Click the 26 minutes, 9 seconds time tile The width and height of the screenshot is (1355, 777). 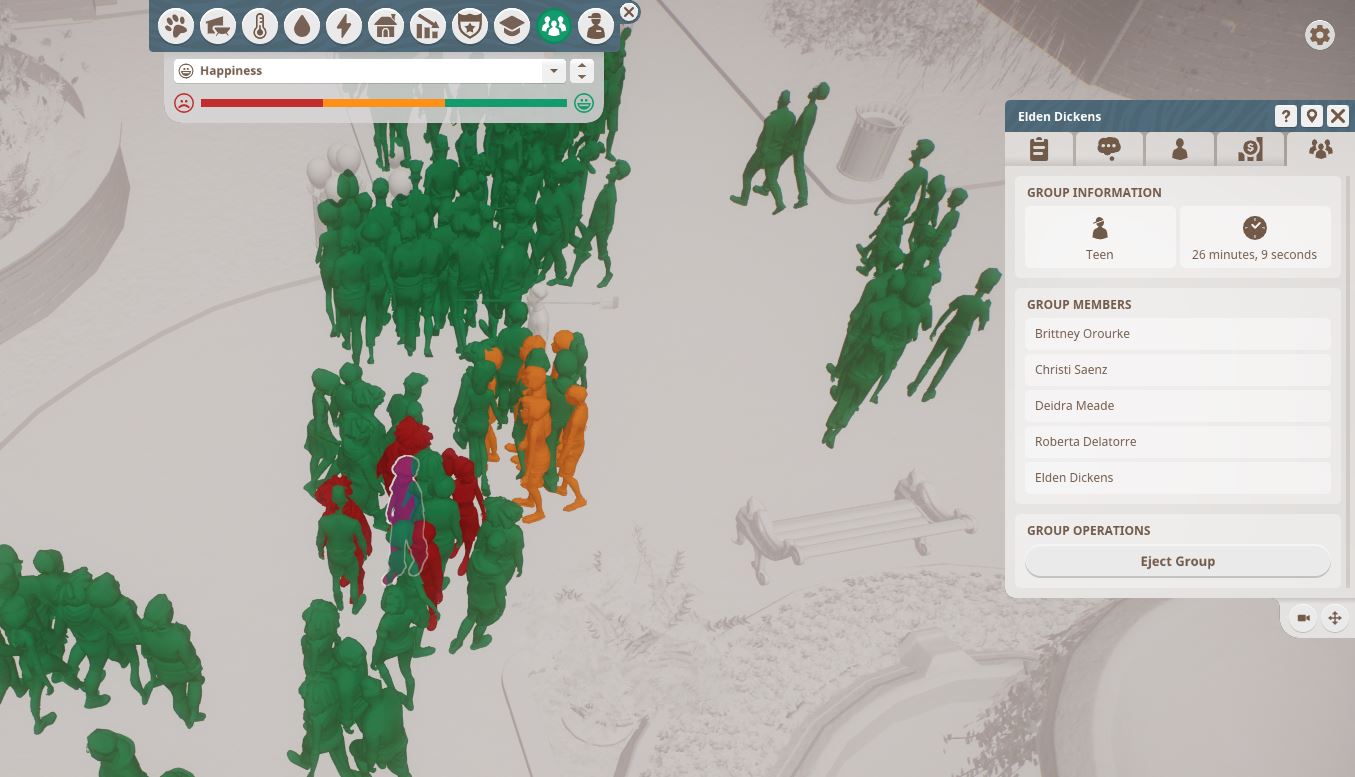click(1255, 237)
